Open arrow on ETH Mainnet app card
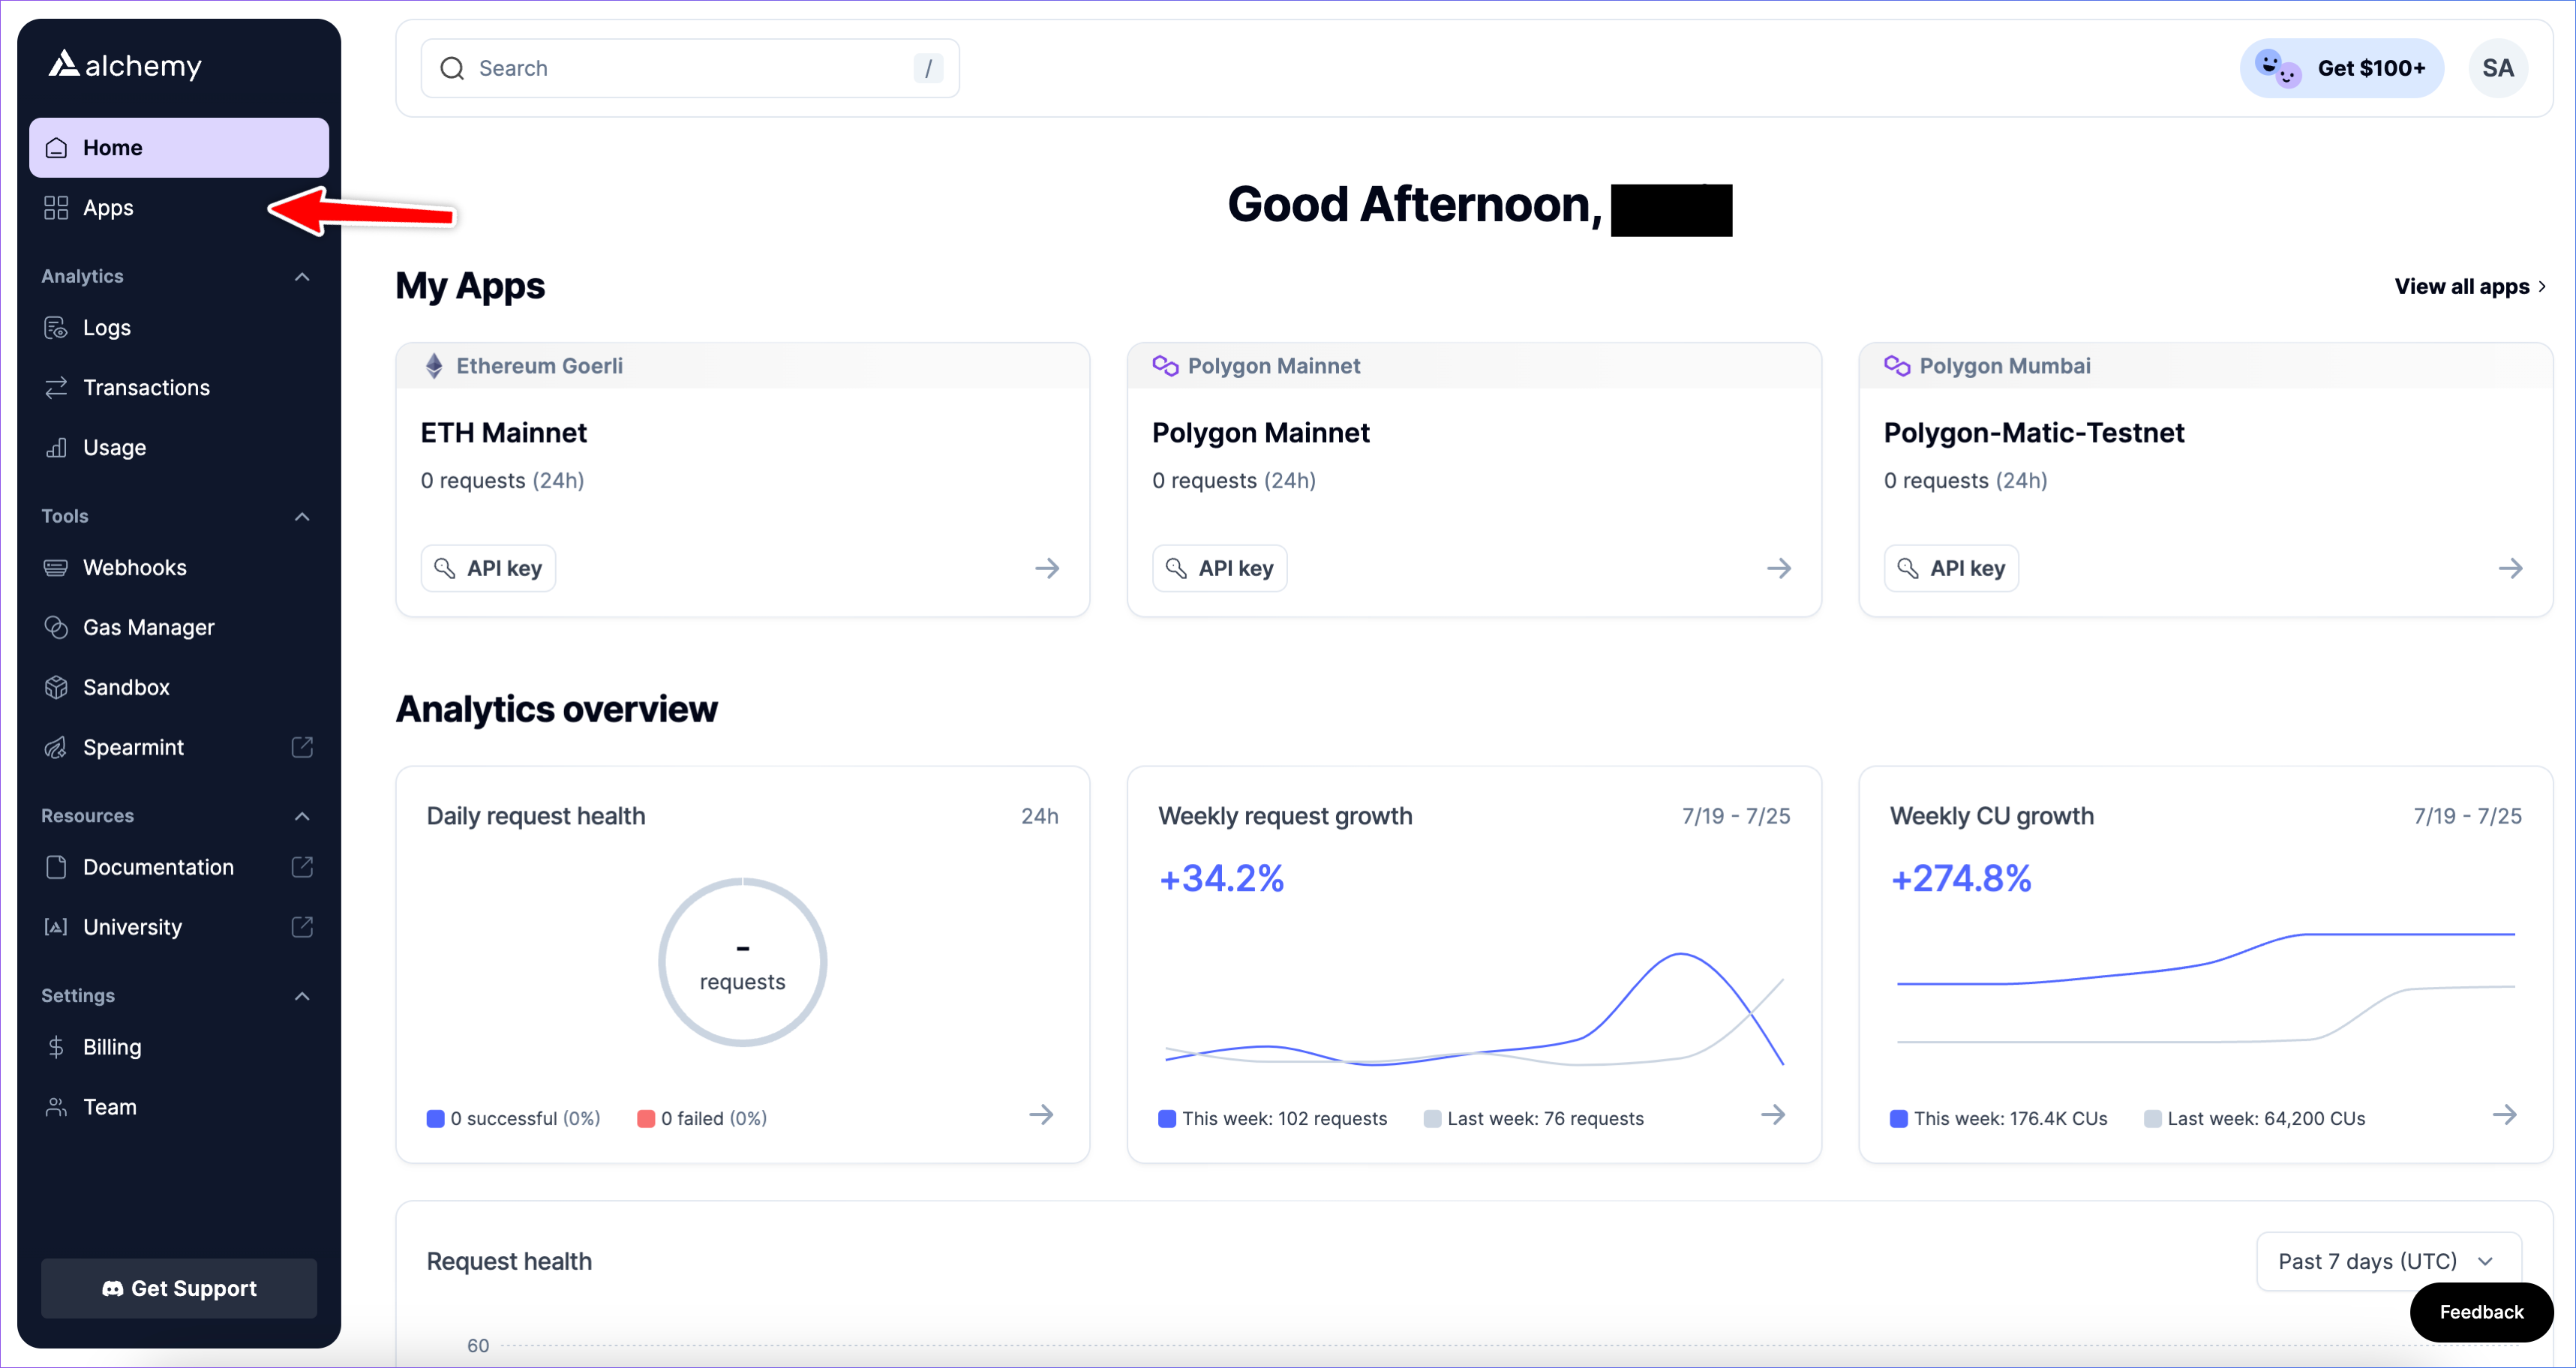 click(1047, 568)
